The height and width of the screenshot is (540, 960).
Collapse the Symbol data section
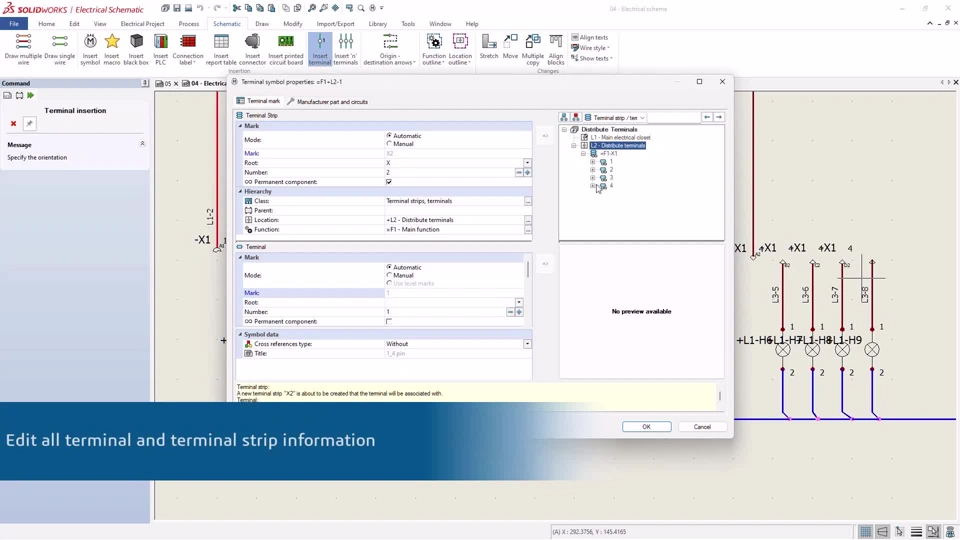pos(240,334)
